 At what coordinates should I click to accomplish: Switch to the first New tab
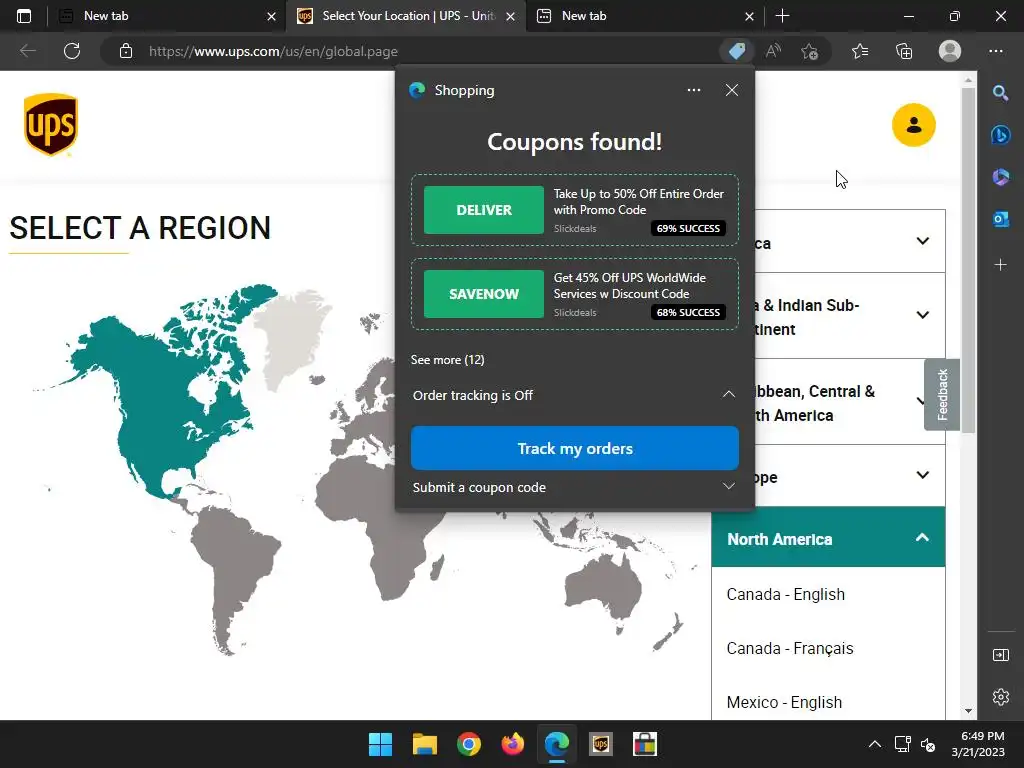pos(166,16)
